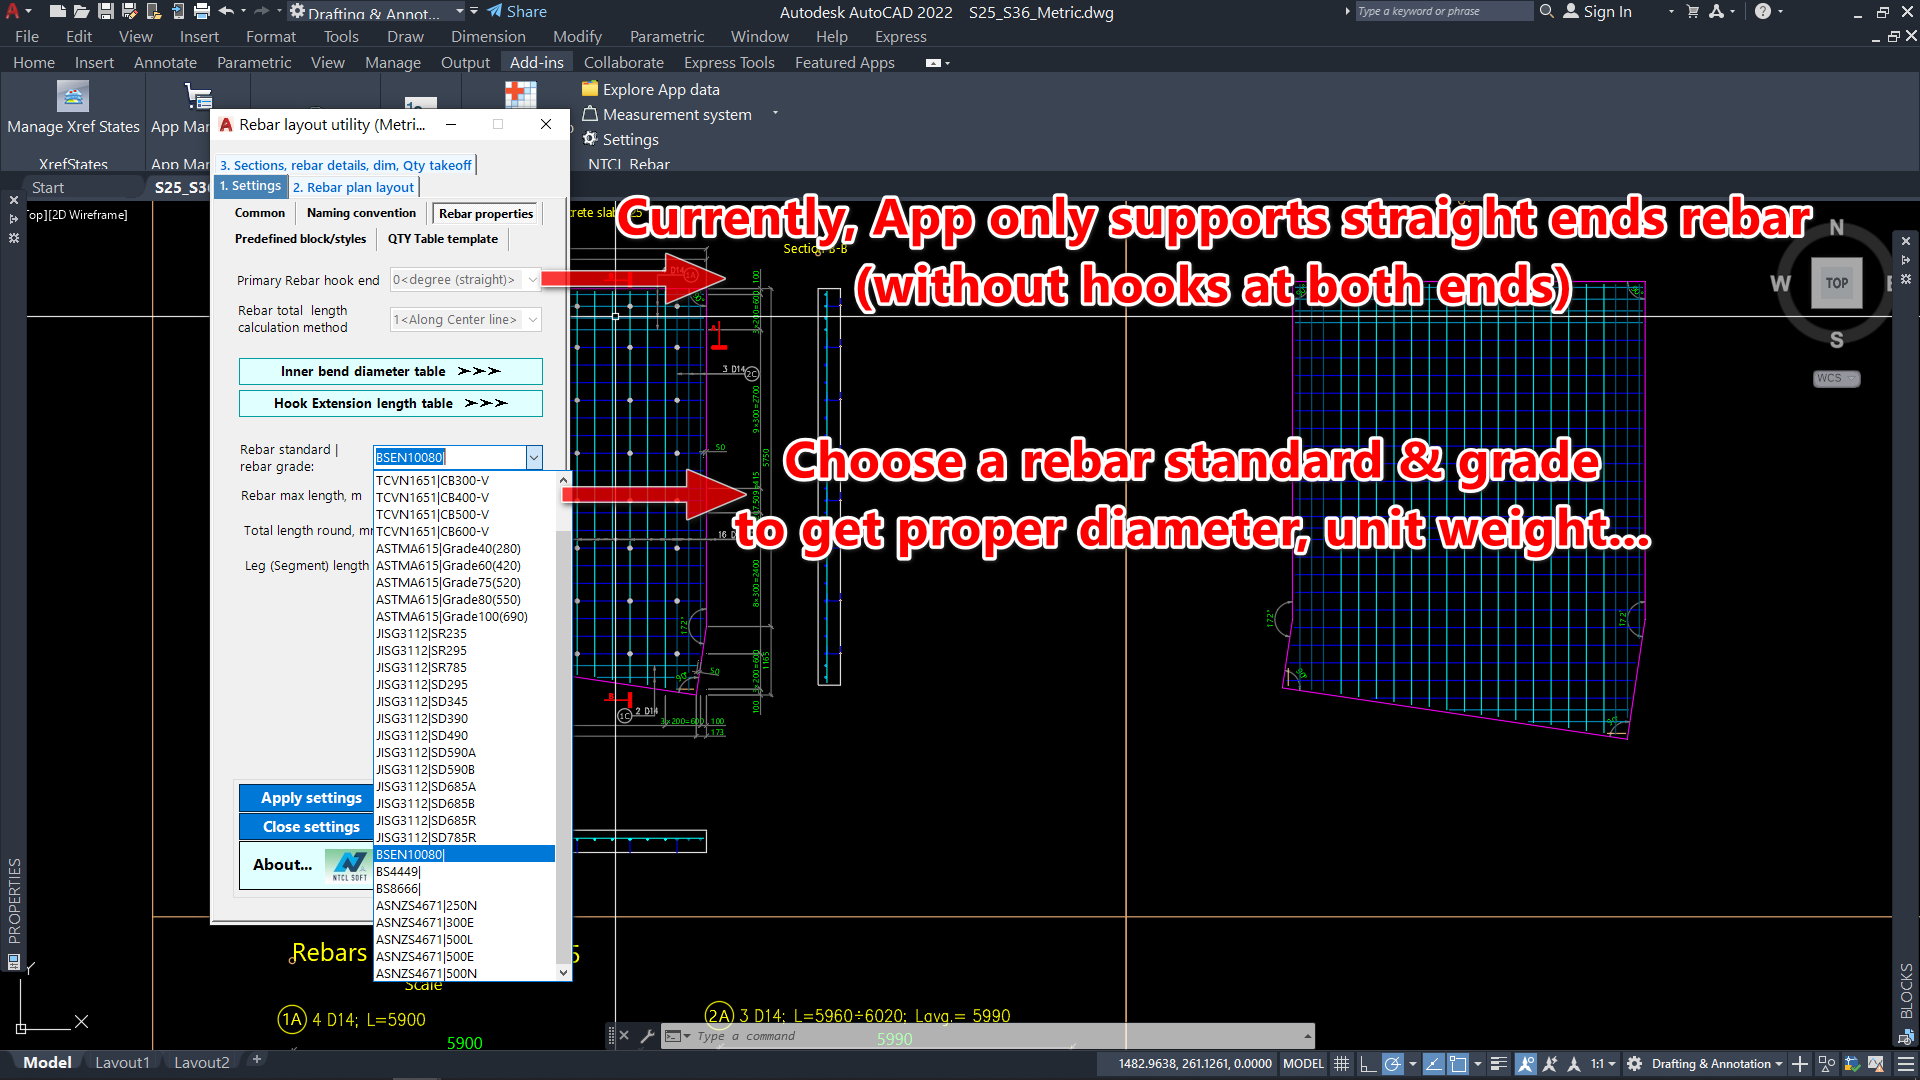The height and width of the screenshot is (1080, 1920).
Task: Click the Manage Xref States icon
Action: click(73, 97)
